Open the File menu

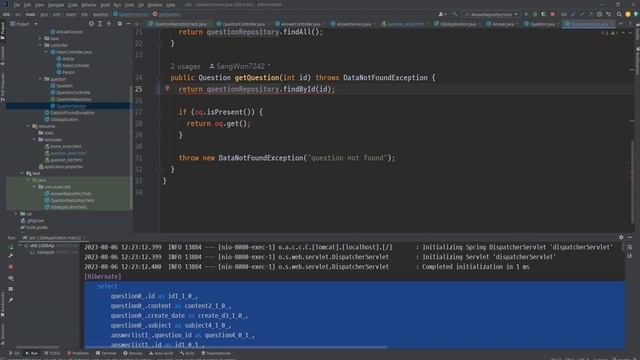pos(17,5)
